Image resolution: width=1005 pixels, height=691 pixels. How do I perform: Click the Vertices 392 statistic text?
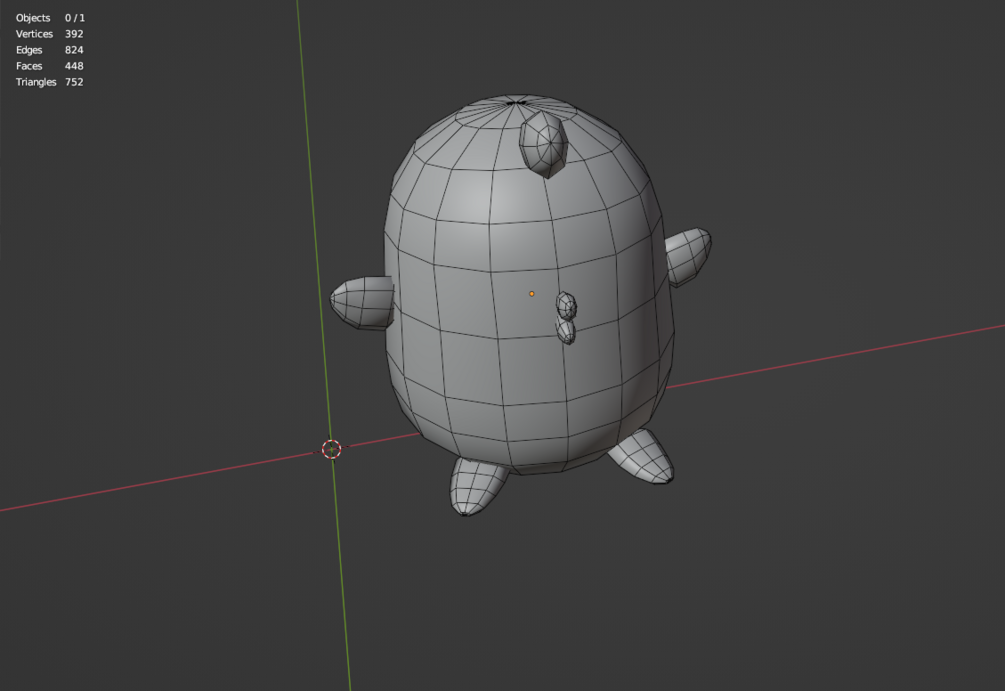pos(50,34)
